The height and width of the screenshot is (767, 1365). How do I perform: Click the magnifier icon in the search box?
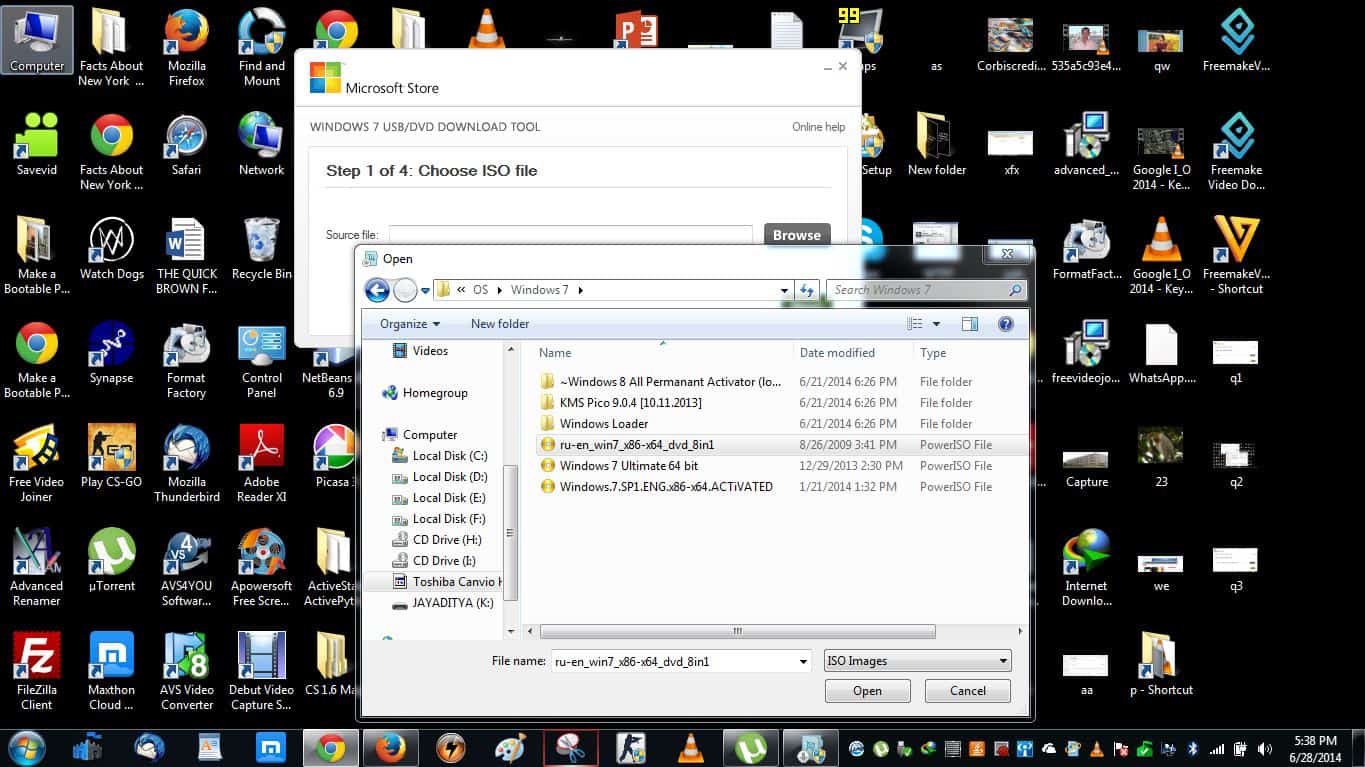(1015, 290)
